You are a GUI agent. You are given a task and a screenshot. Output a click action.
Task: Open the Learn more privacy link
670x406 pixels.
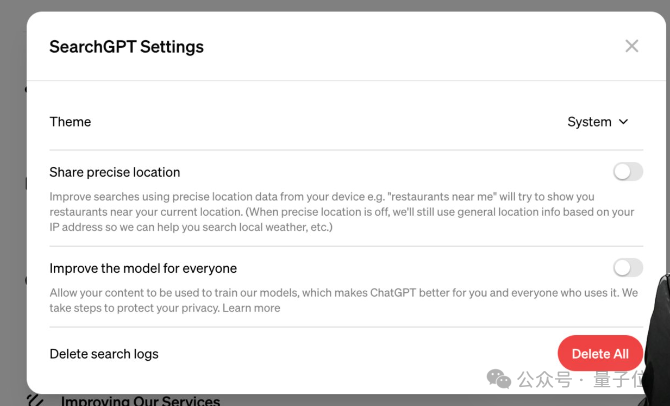pyautogui.click(x=251, y=308)
